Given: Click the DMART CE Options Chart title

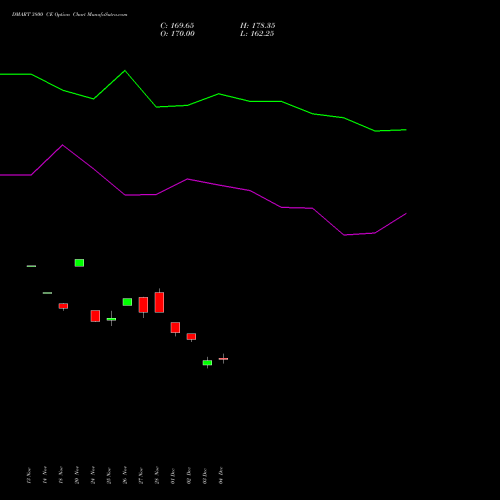Looking at the screenshot, I should (69, 15).
